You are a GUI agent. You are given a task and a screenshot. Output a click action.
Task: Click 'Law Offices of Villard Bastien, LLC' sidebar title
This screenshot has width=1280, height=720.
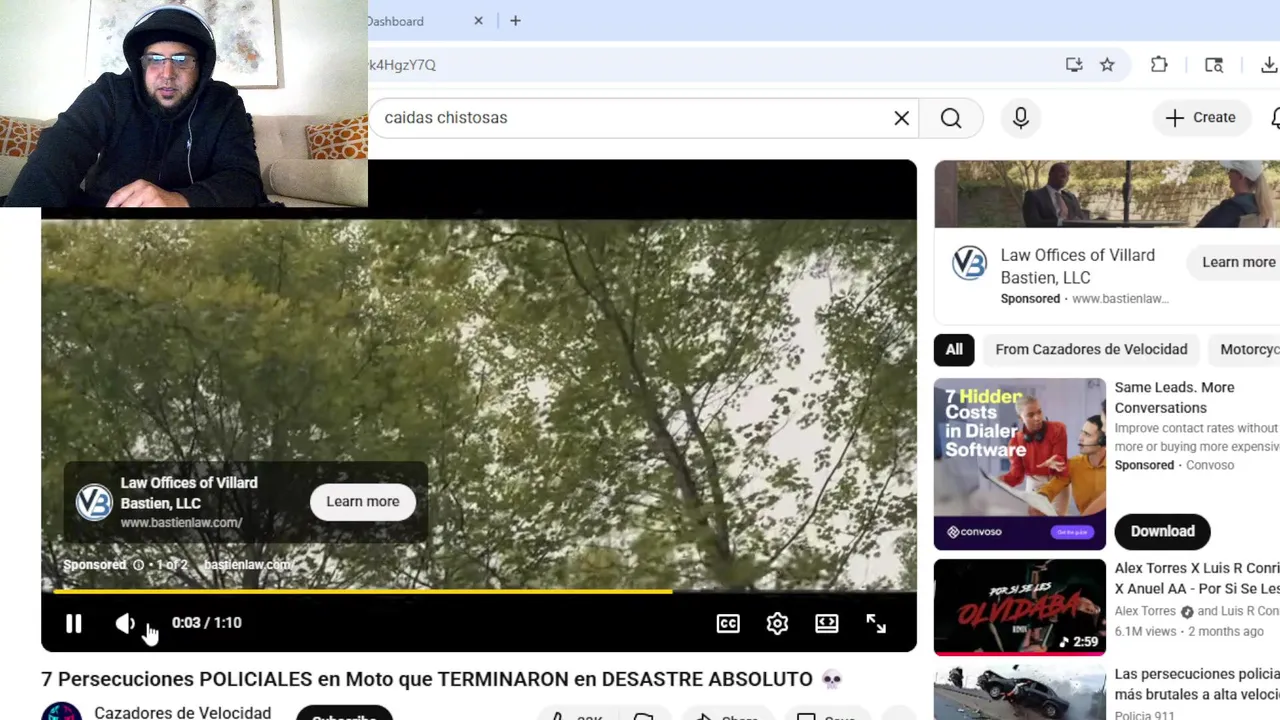click(1077, 266)
